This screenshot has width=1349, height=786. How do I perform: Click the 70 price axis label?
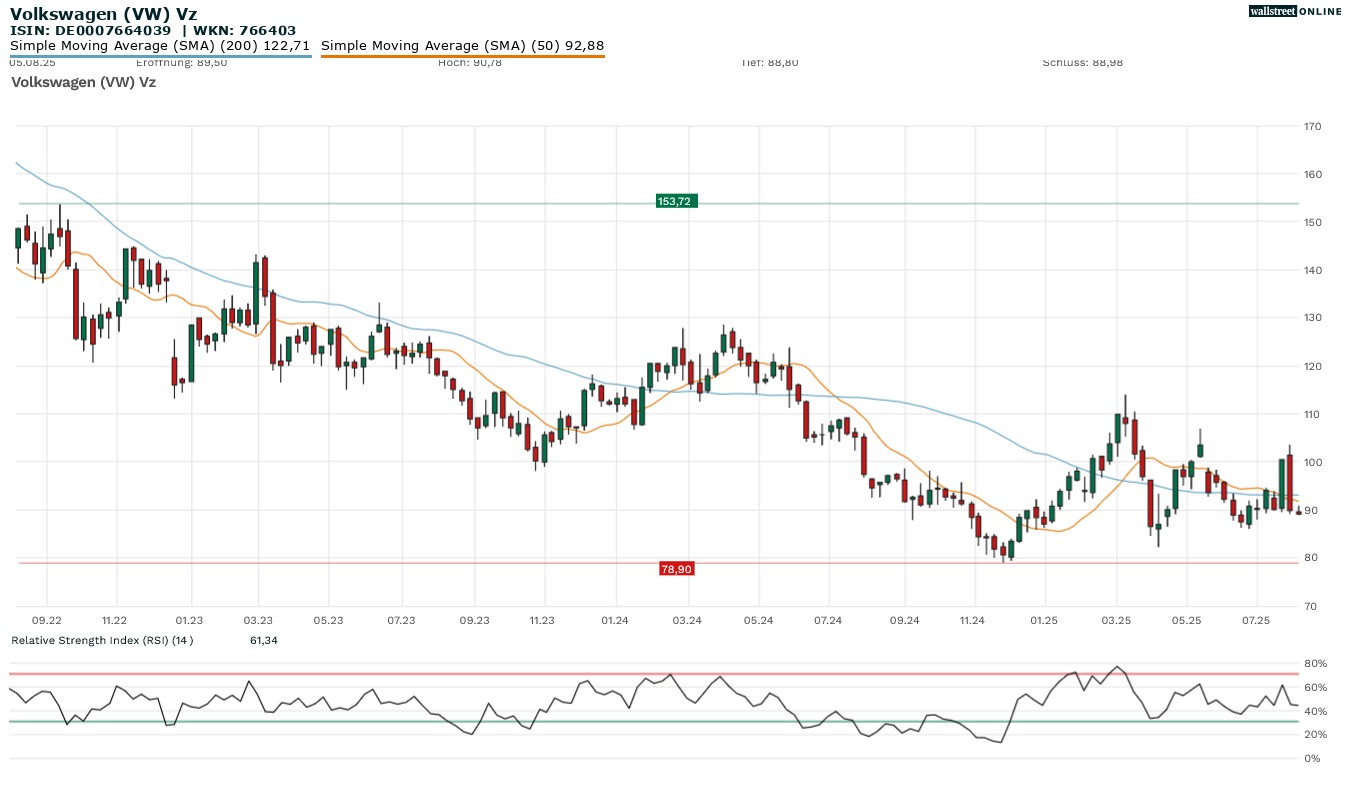pos(1310,607)
